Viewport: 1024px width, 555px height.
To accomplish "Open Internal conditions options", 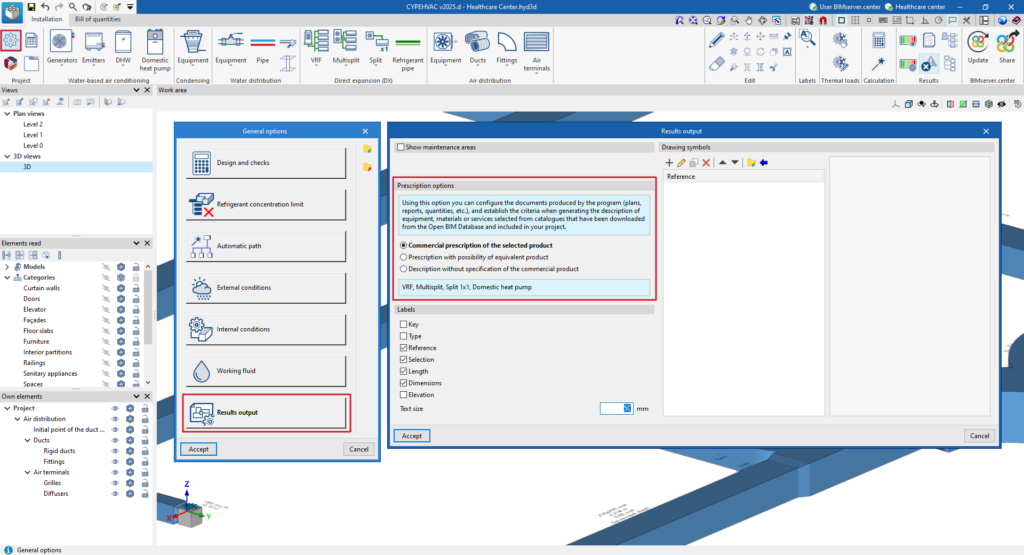I will [x=266, y=329].
